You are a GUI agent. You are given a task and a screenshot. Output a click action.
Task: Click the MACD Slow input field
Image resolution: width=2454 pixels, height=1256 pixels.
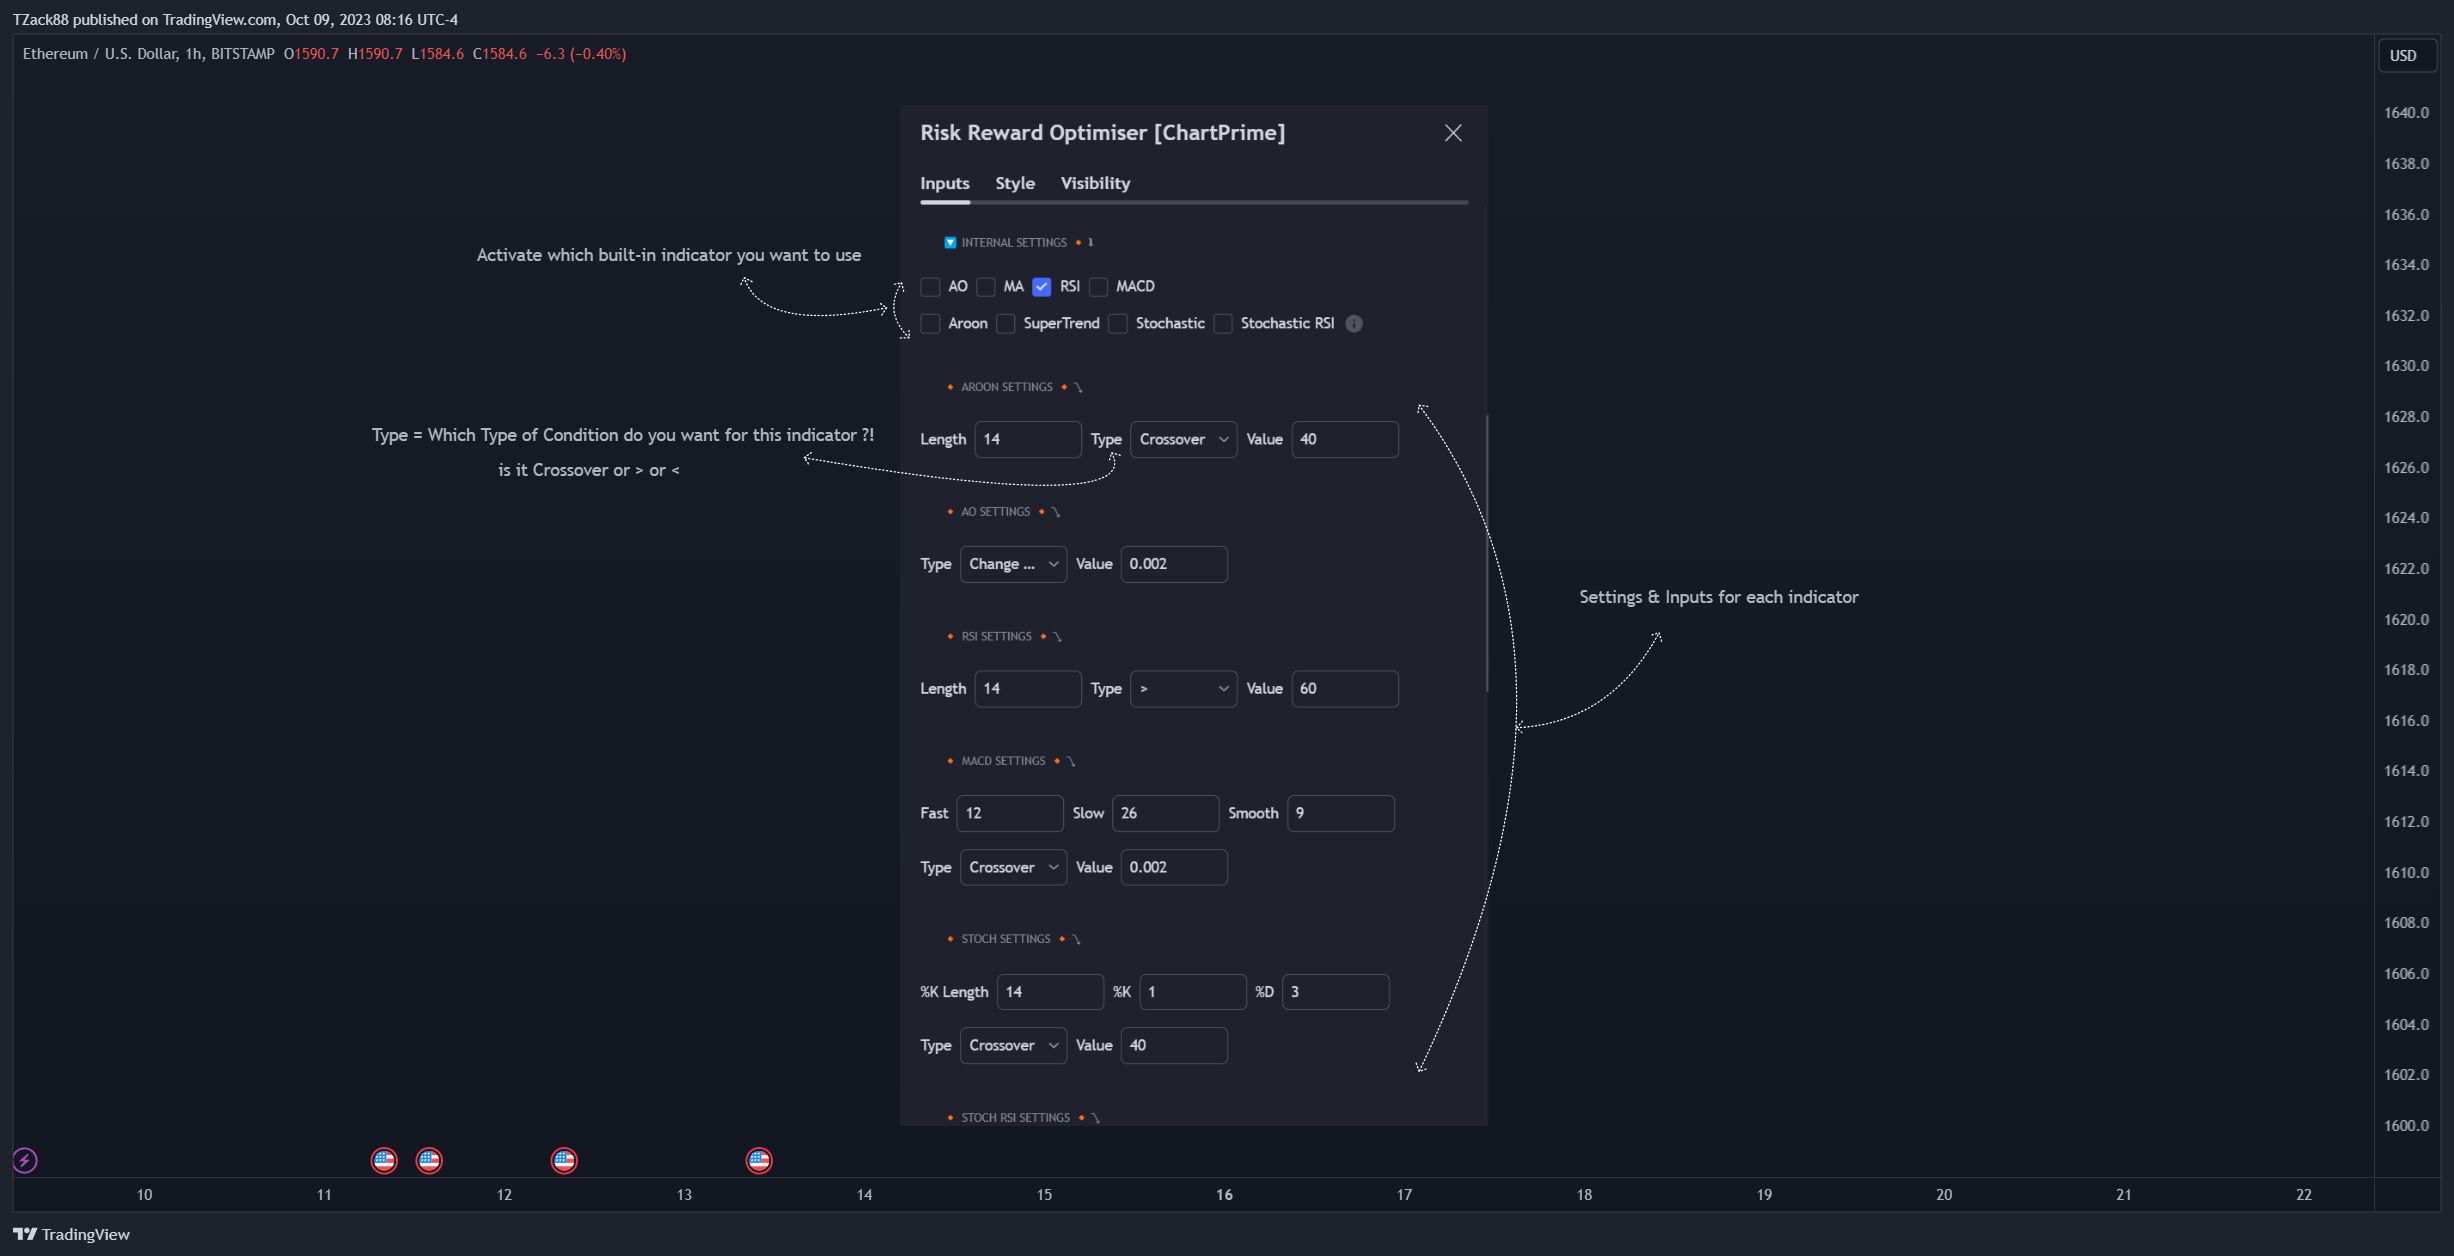pos(1165,813)
